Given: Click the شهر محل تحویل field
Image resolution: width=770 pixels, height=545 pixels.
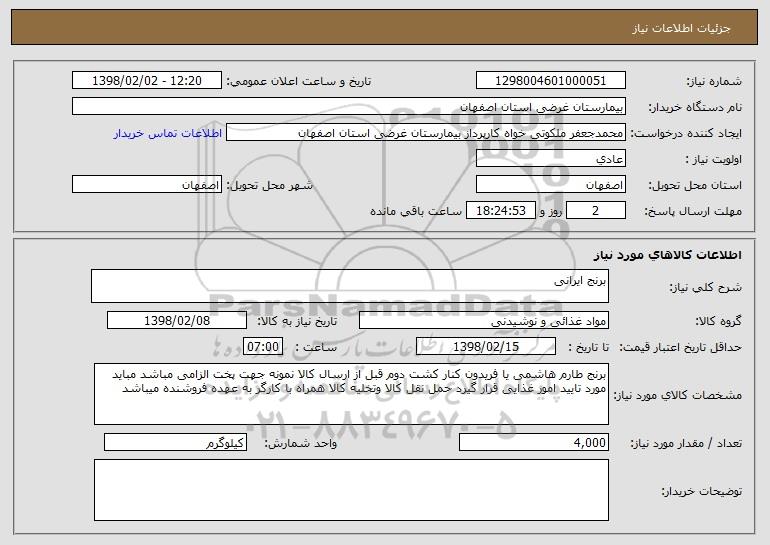Looking at the screenshot, I should (147, 185).
